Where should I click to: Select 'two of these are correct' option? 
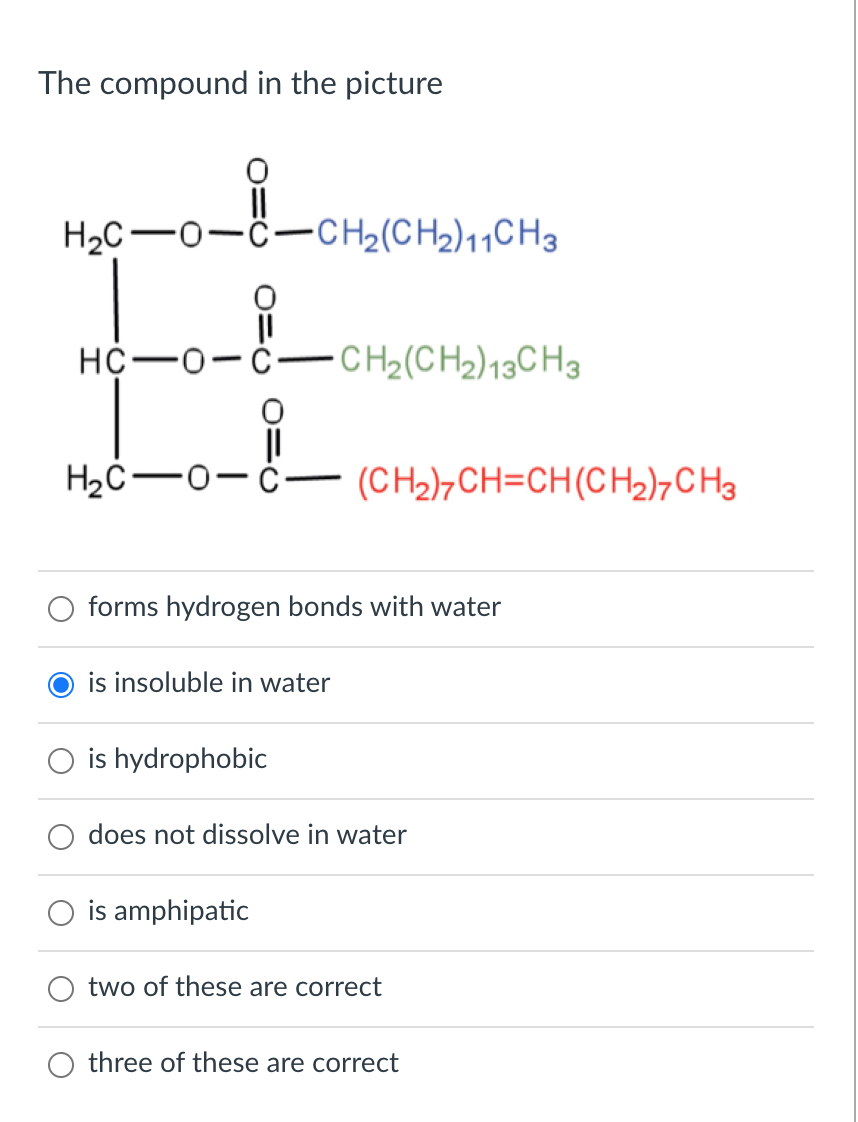click(61, 988)
